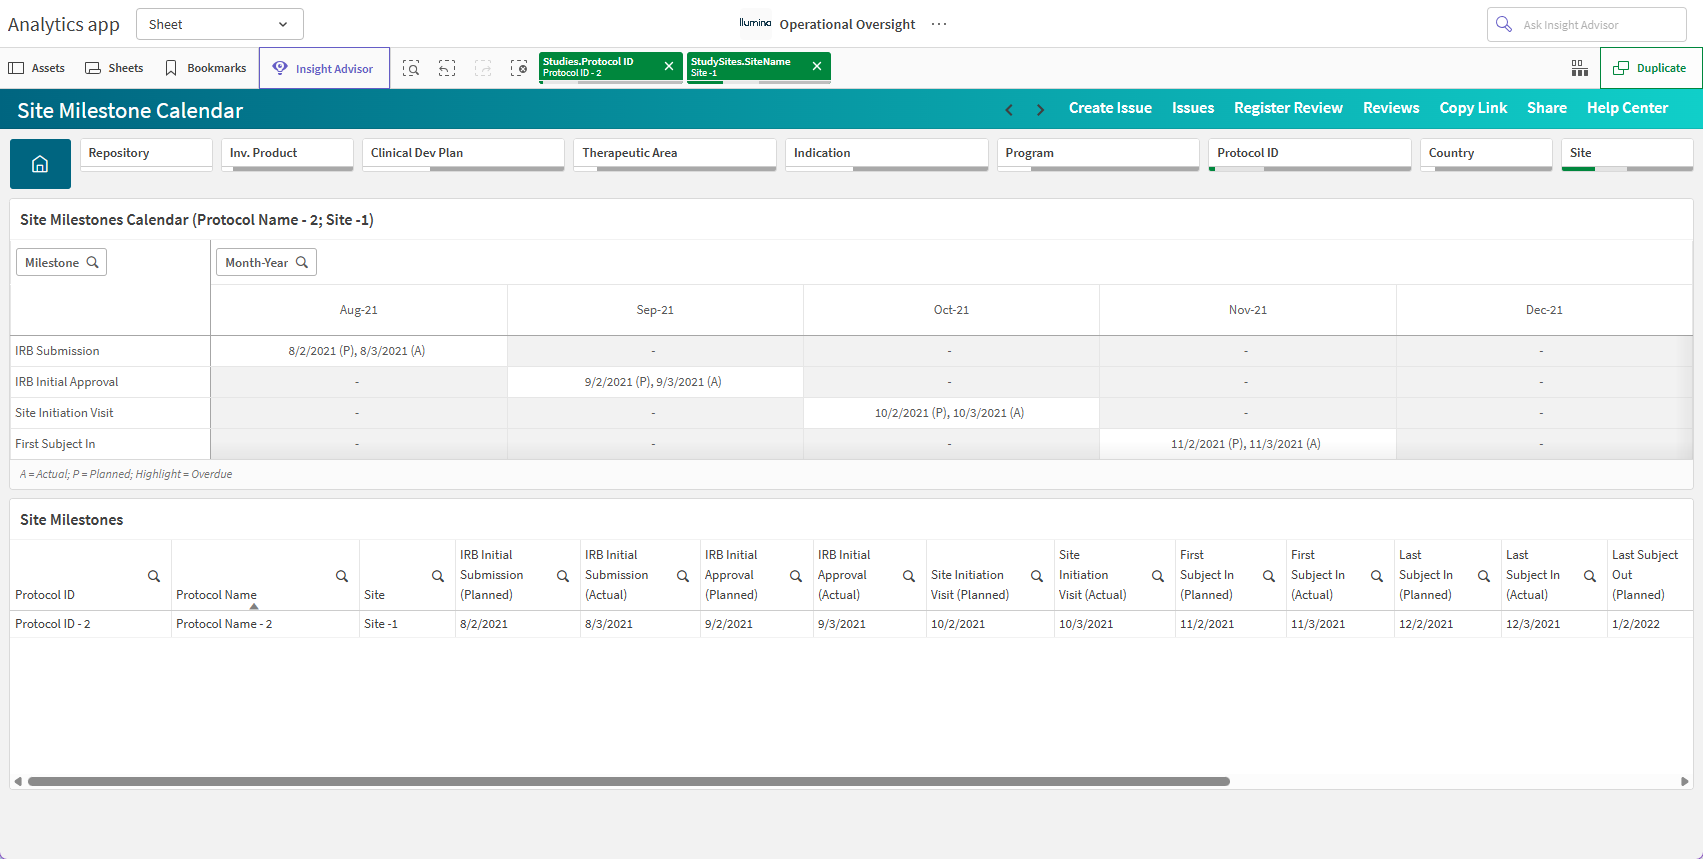Open the Site filter pane
This screenshot has height=859, width=1703.
coord(1627,154)
